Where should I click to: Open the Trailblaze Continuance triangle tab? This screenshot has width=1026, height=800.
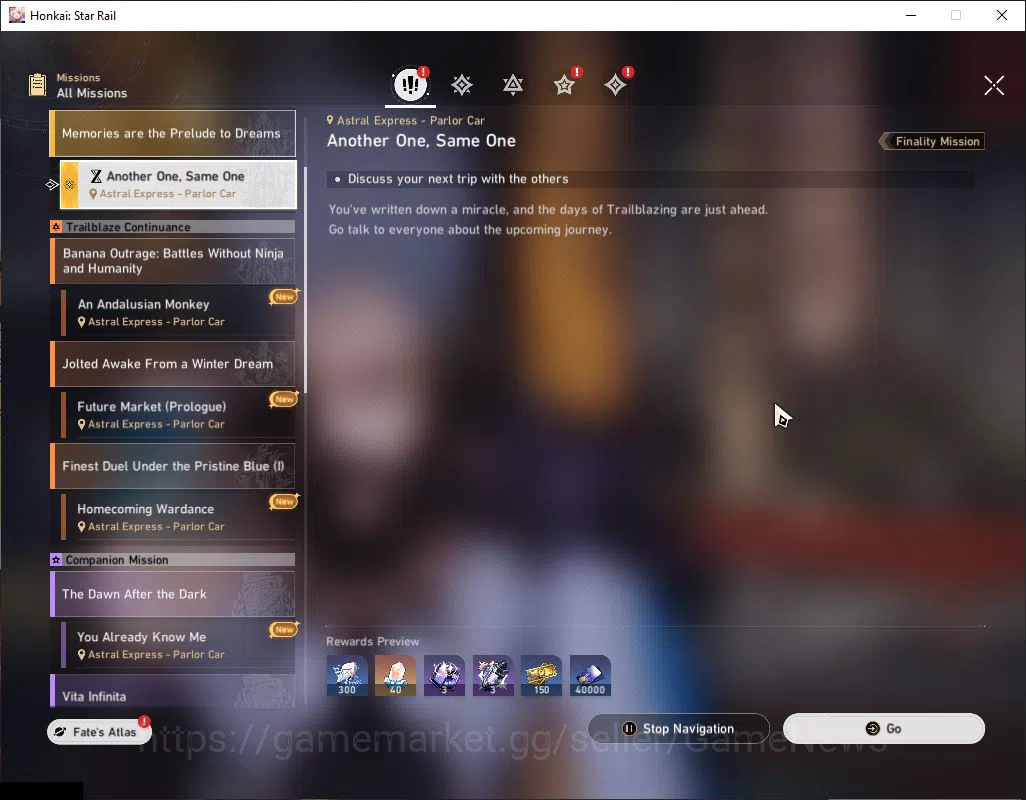coord(513,84)
